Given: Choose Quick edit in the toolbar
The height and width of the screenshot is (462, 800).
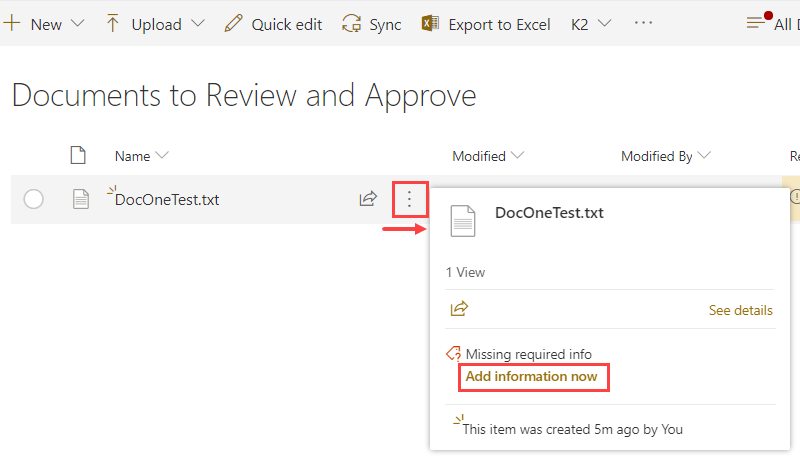Looking at the screenshot, I should point(286,24).
